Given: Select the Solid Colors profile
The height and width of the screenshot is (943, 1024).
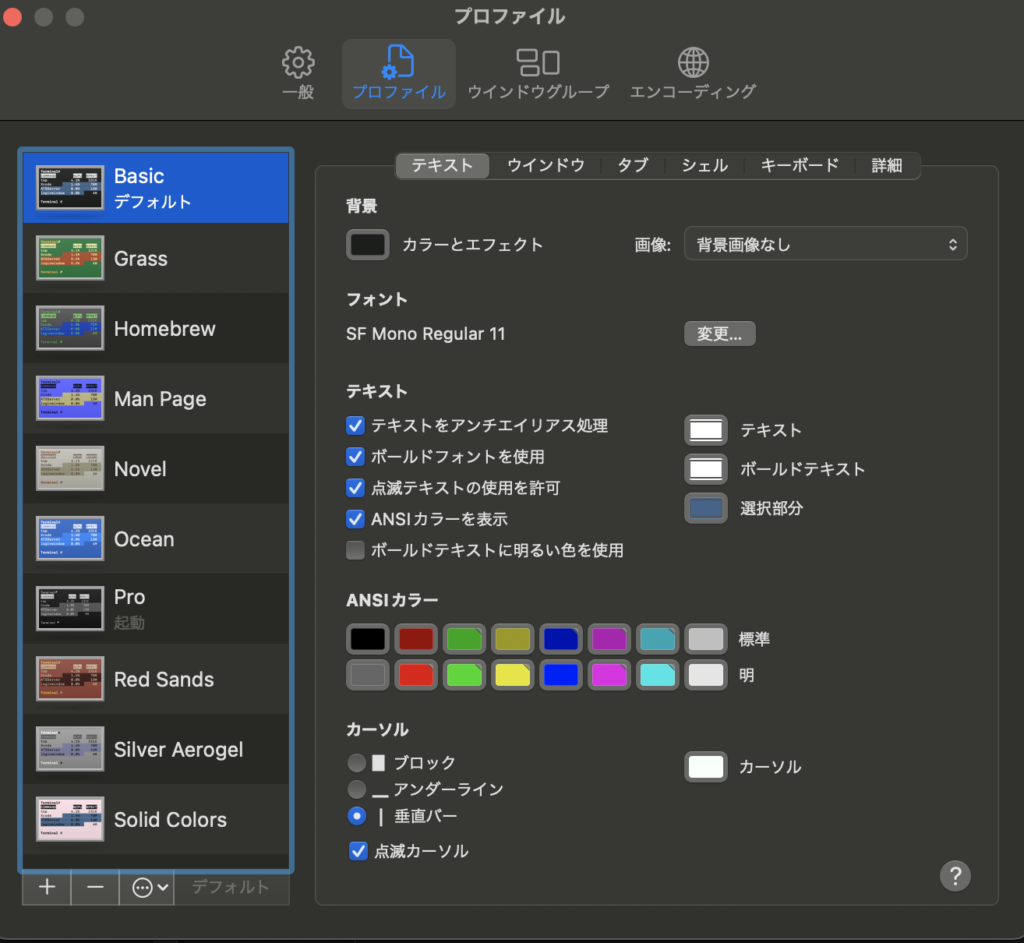Looking at the screenshot, I should click(x=156, y=819).
